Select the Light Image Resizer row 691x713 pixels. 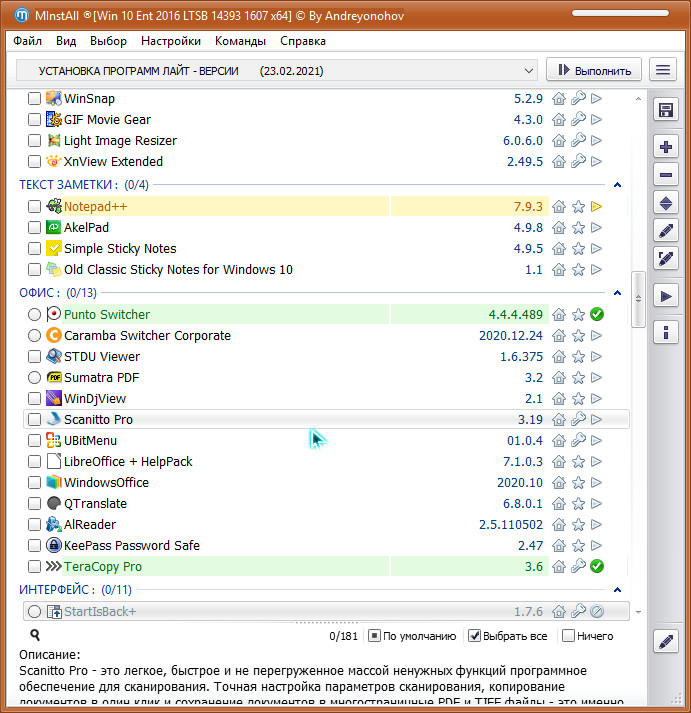325,141
